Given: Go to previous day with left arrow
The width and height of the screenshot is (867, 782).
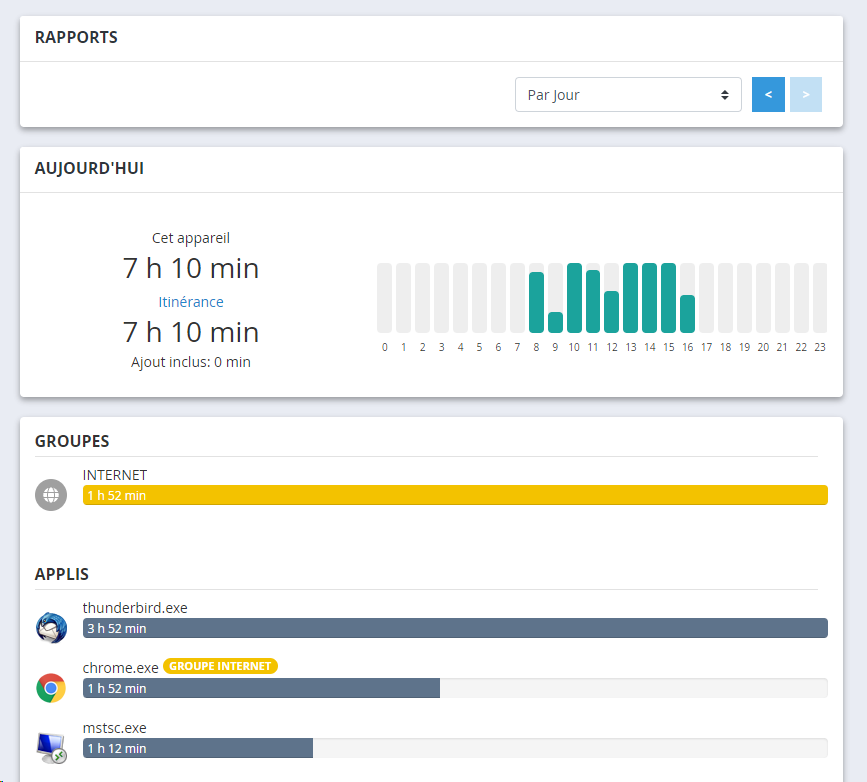Looking at the screenshot, I should [x=768, y=95].
